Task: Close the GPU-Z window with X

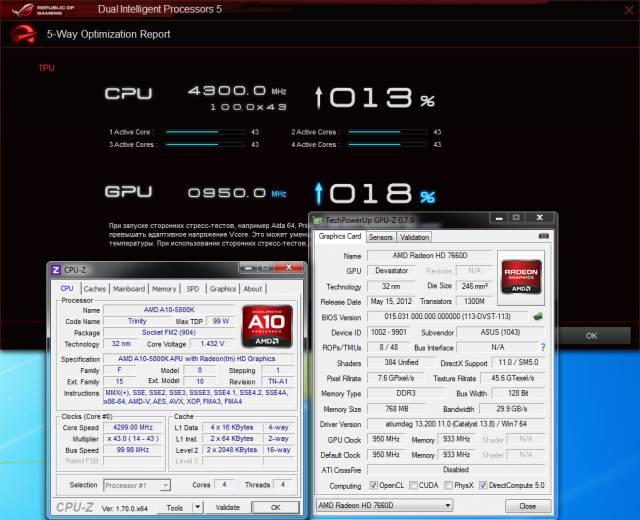Action: (x=539, y=218)
